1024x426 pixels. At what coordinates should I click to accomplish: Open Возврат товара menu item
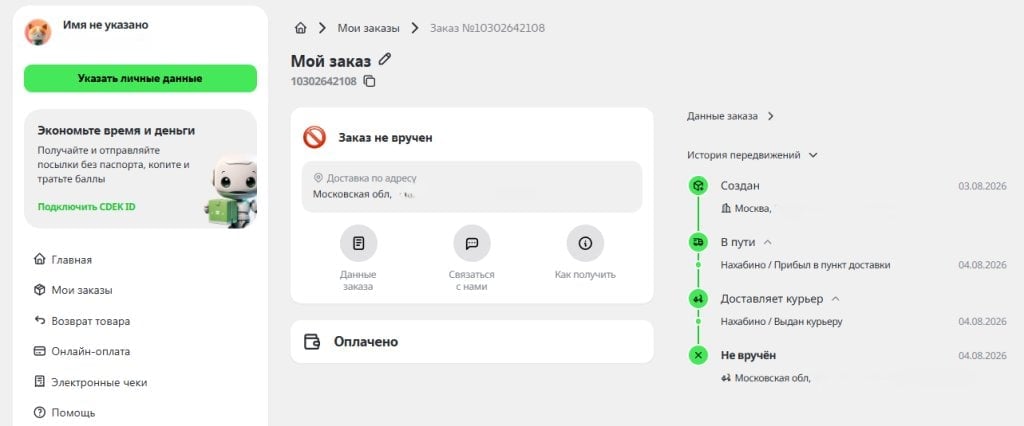pyautogui.click(x=91, y=321)
